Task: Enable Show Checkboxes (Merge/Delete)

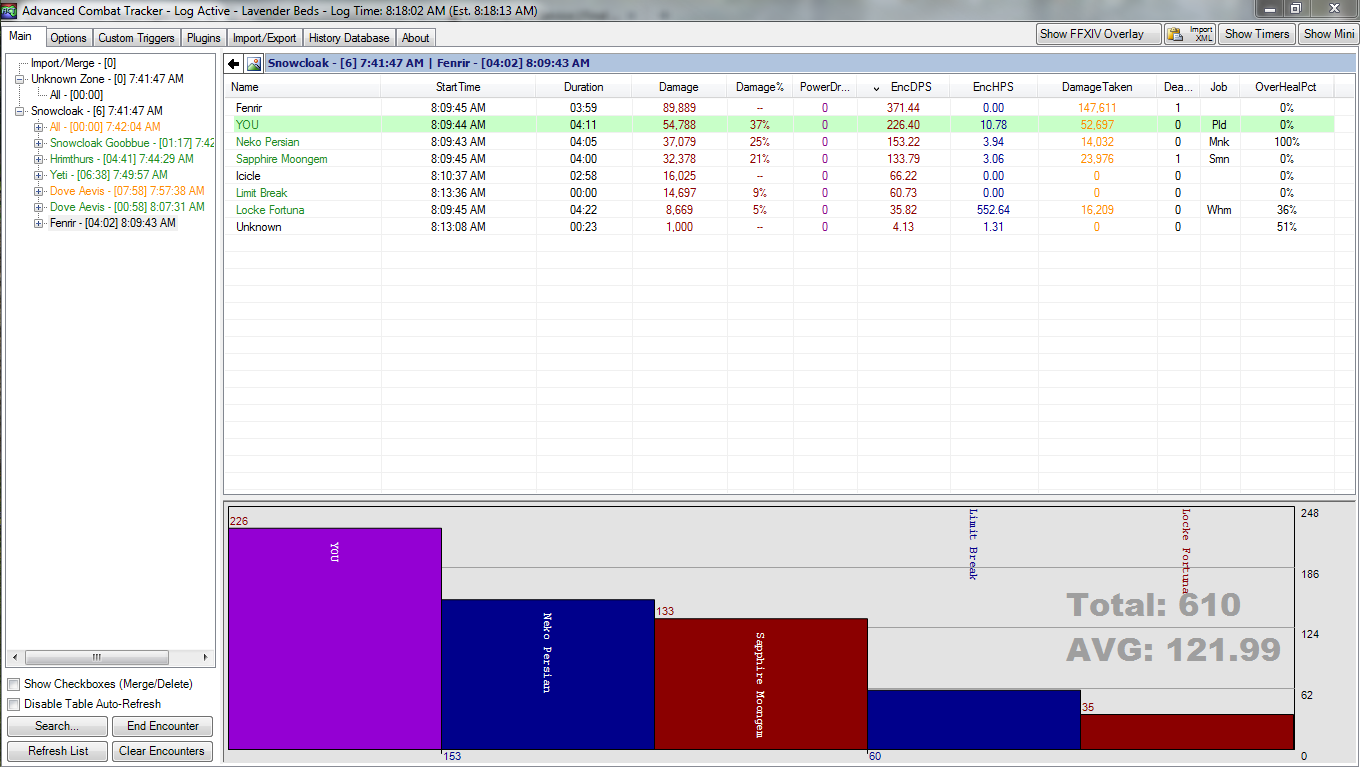Action: coord(14,684)
